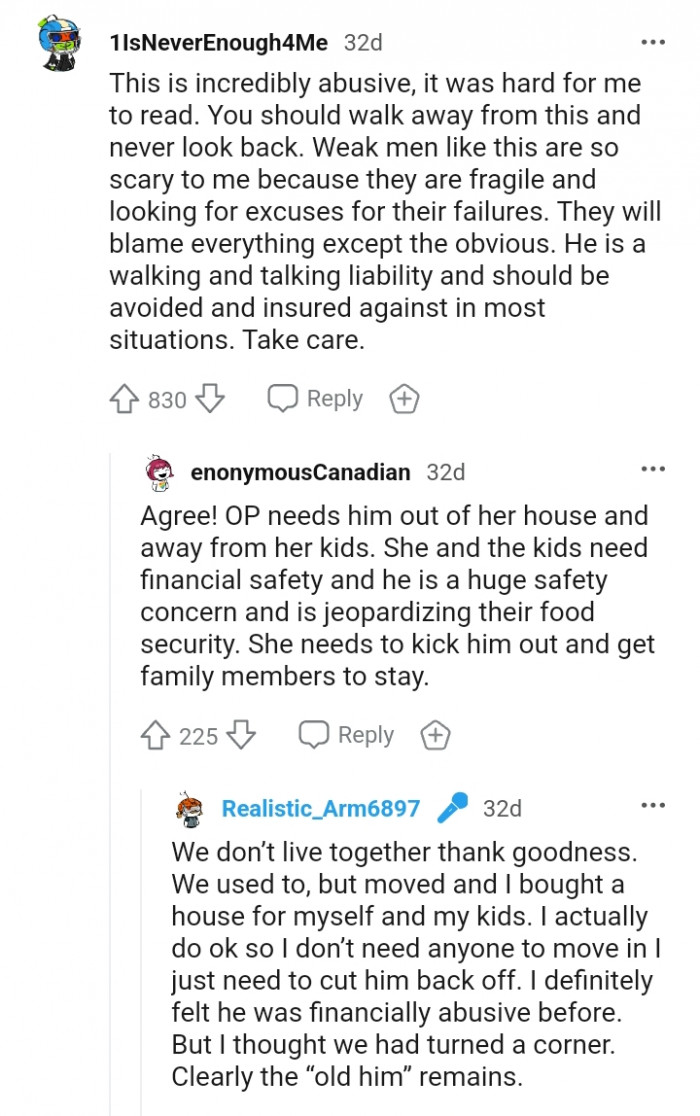Click the award icon on the top comment
This screenshot has height=1116, width=700.
click(x=404, y=398)
